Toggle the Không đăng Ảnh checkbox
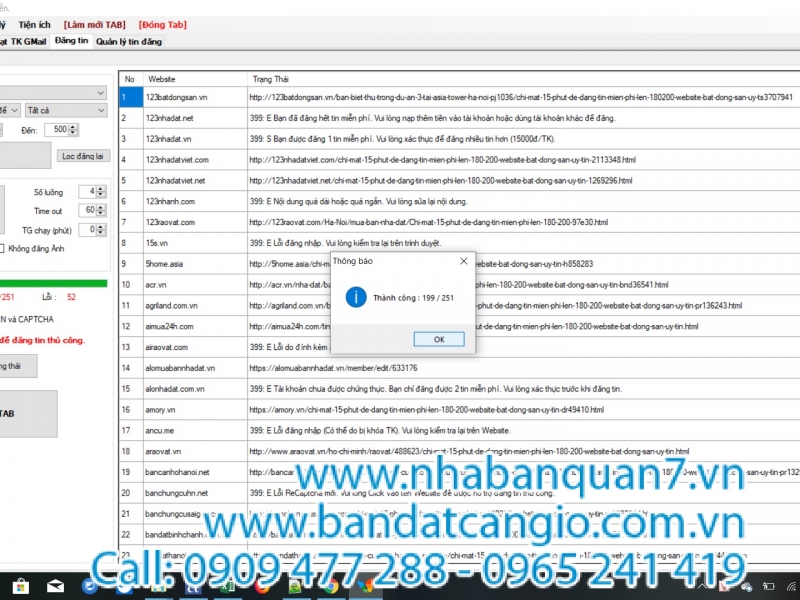The height and width of the screenshot is (600, 800). click(3, 248)
